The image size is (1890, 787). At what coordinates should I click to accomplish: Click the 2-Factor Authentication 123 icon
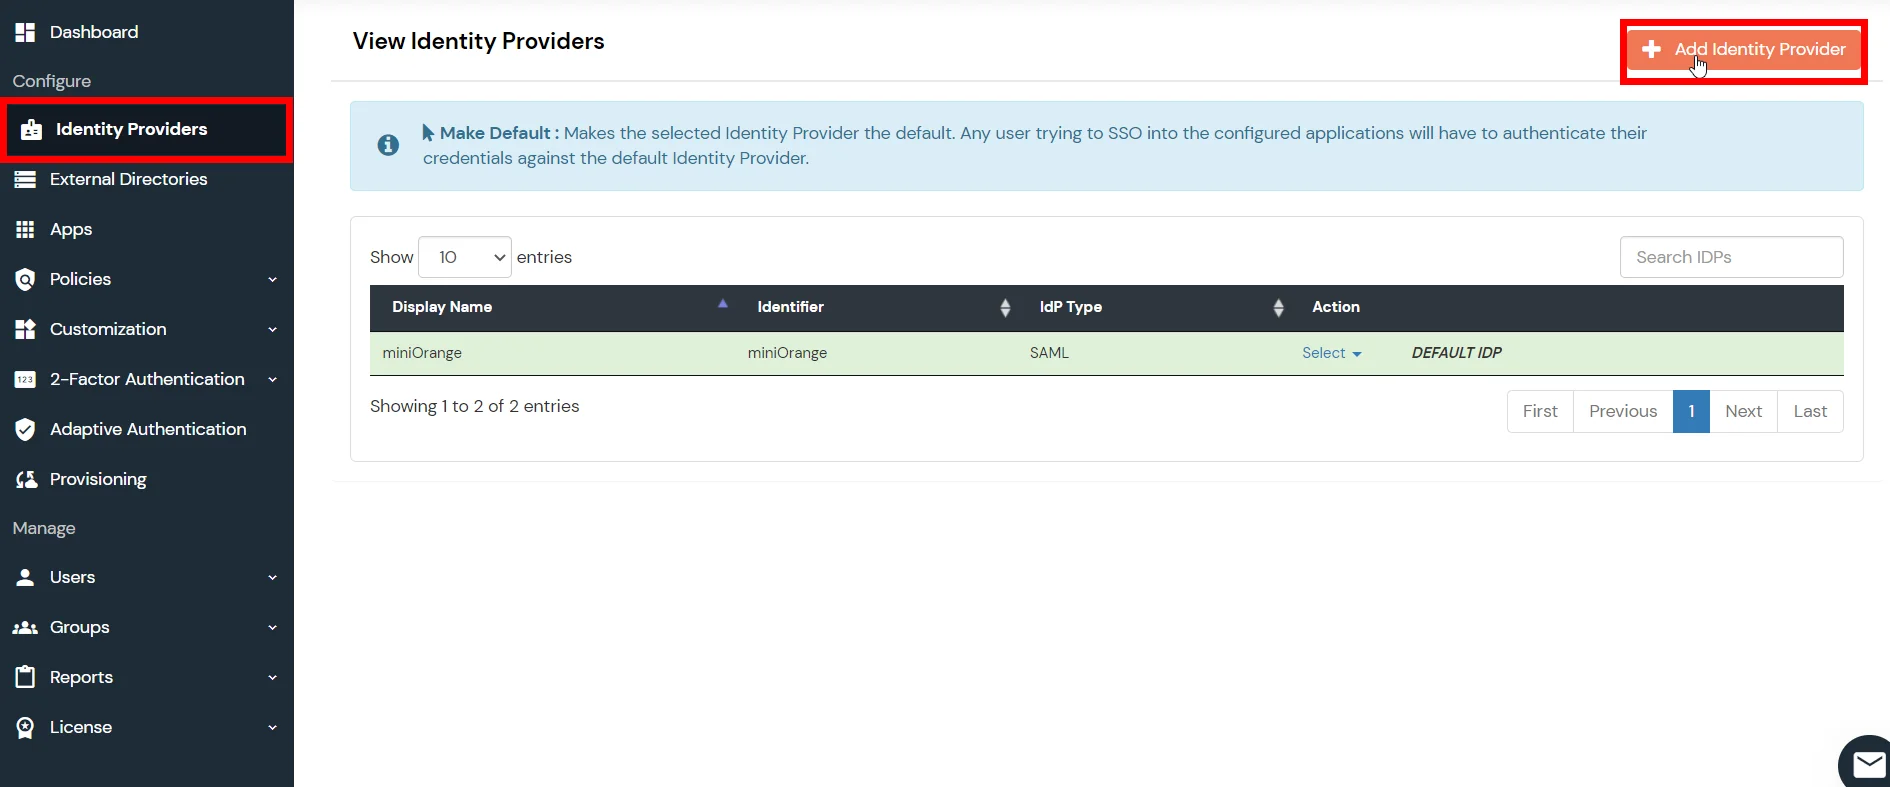pyautogui.click(x=25, y=379)
